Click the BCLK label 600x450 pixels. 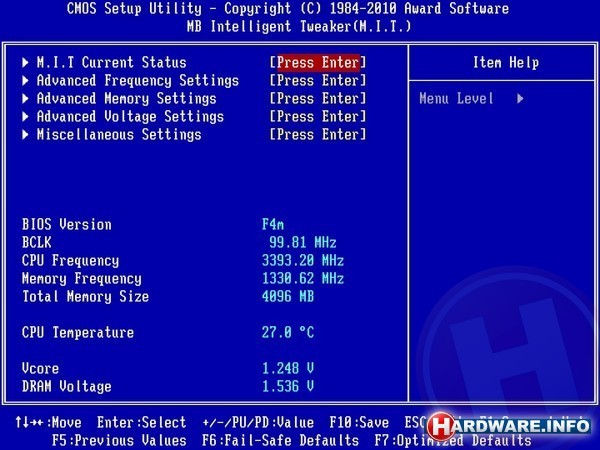[37, 242]
